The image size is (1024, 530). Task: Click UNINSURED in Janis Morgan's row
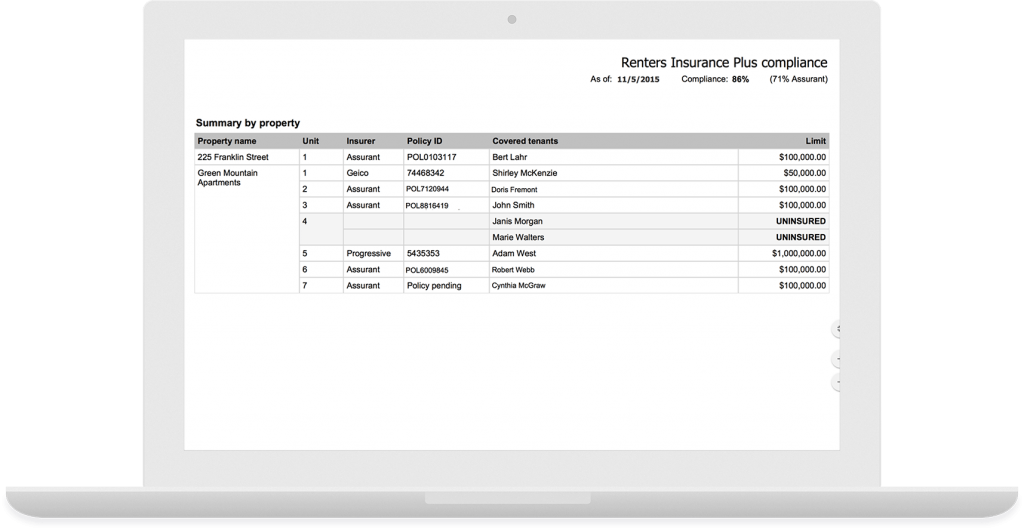801,221
